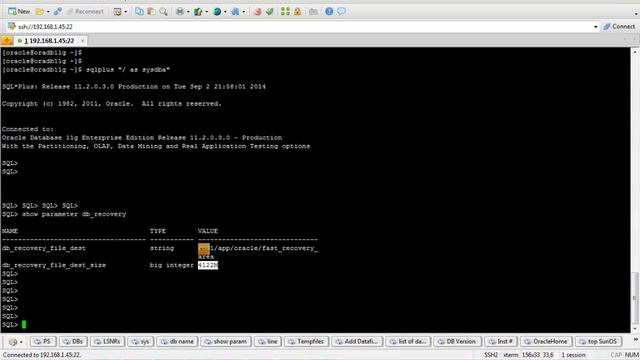The width and height of the screenshot is (640, 360).
Task: Close the 192.168.1.45:22 tab
Action: (x=82, y=41)
